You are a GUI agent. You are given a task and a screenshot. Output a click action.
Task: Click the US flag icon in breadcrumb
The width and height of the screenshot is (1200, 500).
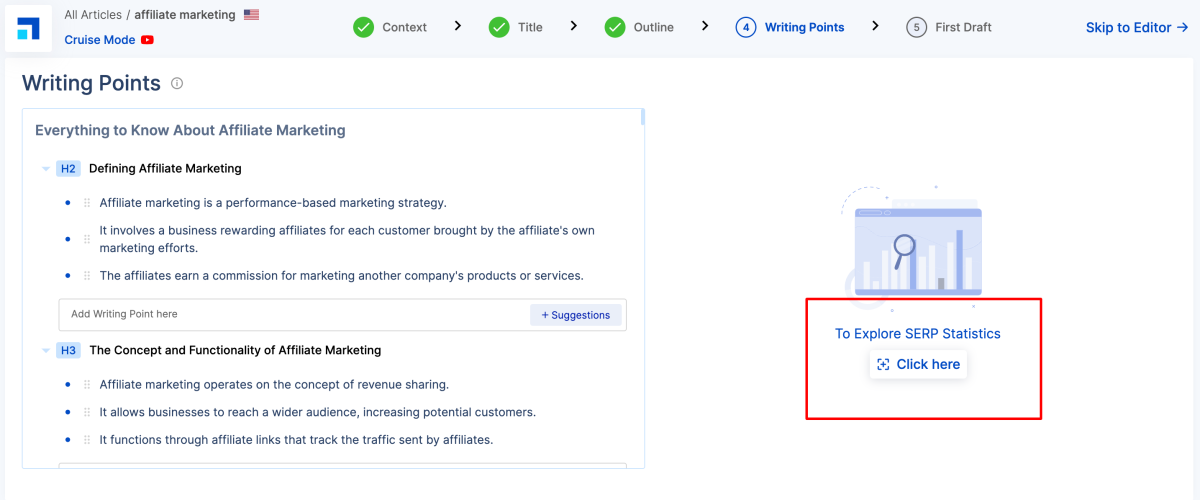(x=251, y=15)
